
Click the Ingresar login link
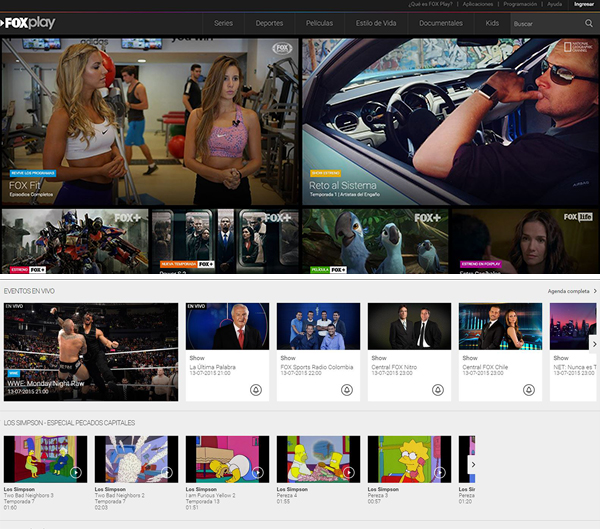pyautogui.click(x=583, y=4)
